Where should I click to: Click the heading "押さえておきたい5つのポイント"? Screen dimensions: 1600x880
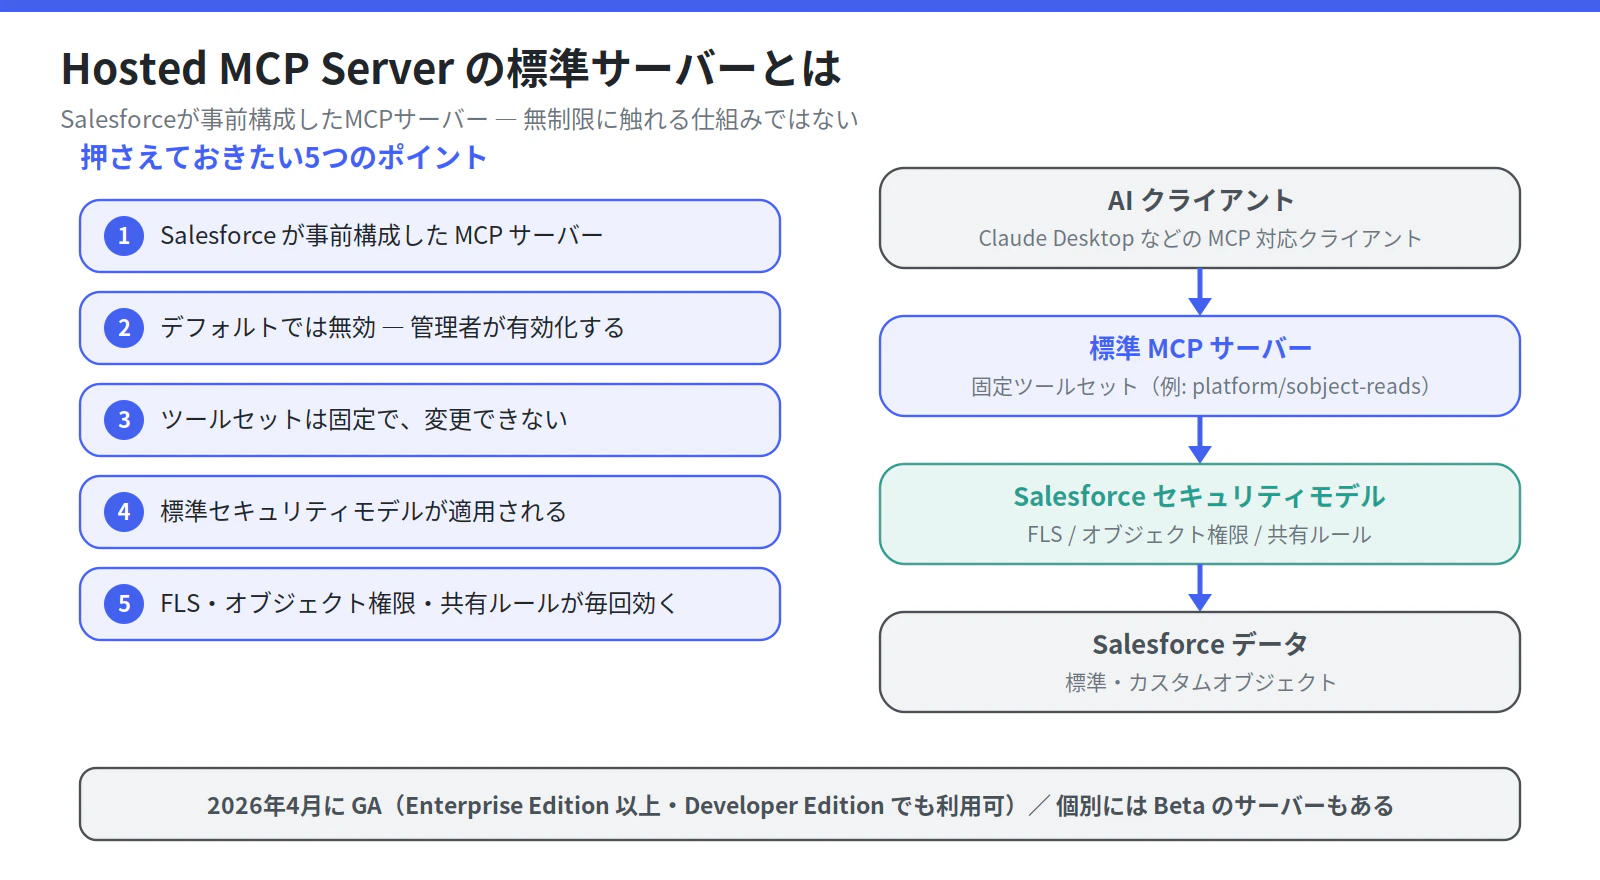(x=284, y=158)
